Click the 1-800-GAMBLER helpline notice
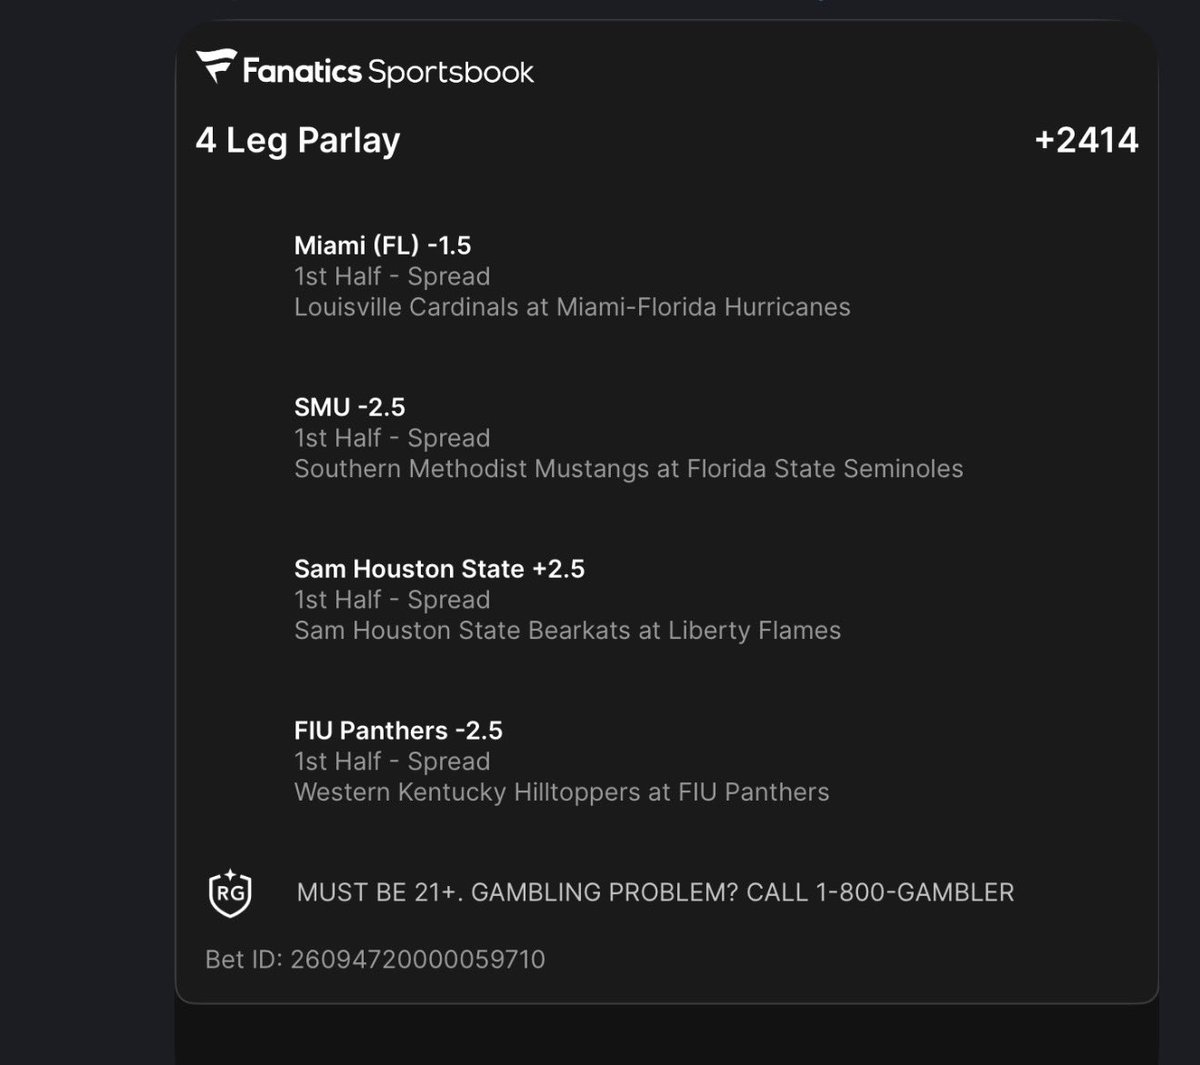Image resolution: width=1200 pixels, height=1065 pixels. tap(743, 893)
